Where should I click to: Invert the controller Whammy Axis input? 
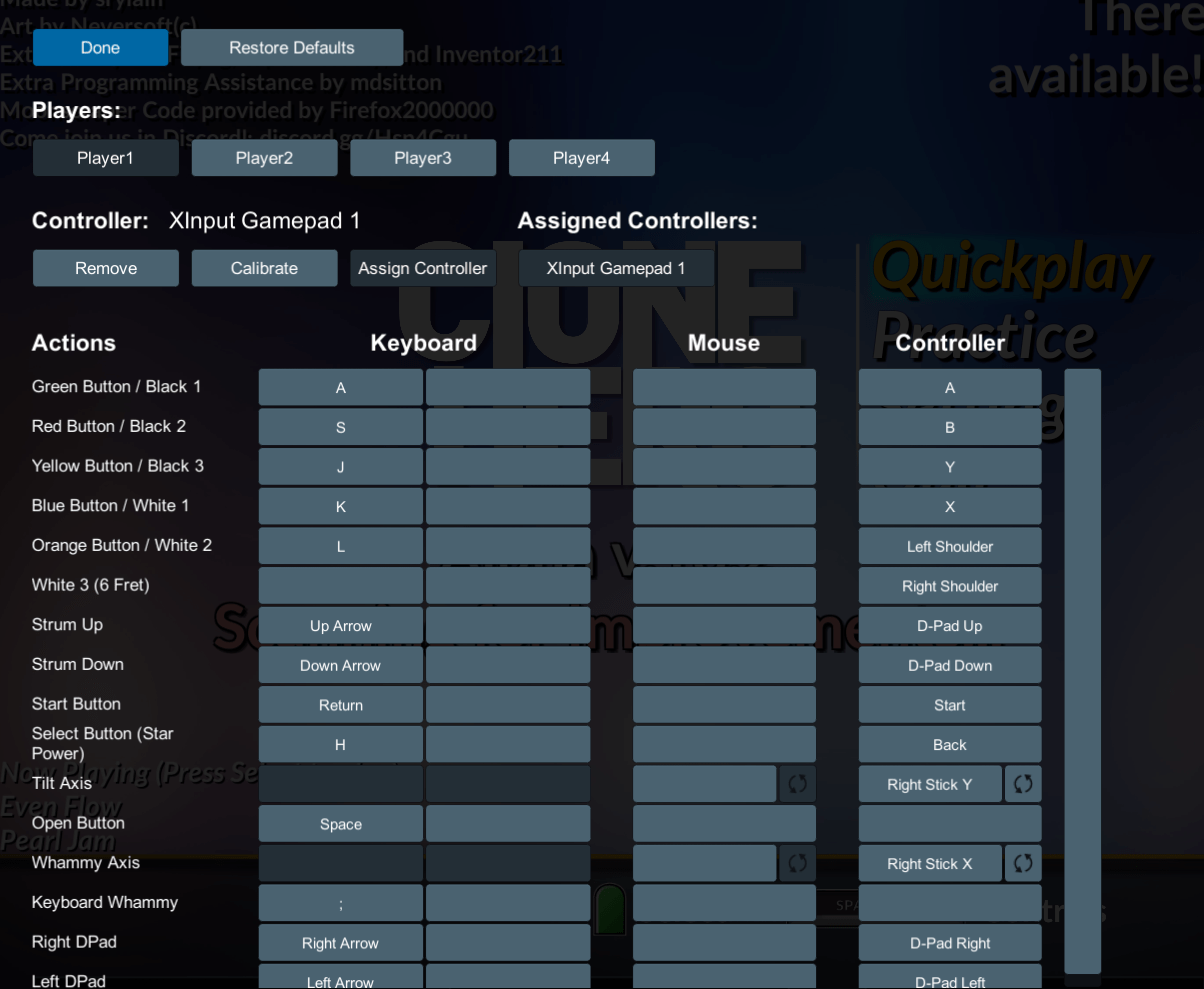click(1022, 863)
